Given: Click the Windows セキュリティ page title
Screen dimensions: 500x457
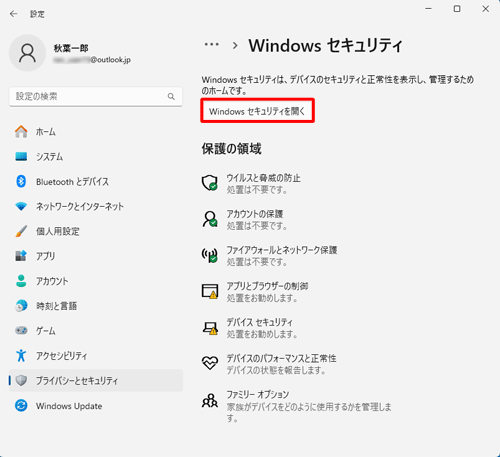Looking at the screenshot, I should (x=325, y=45).
